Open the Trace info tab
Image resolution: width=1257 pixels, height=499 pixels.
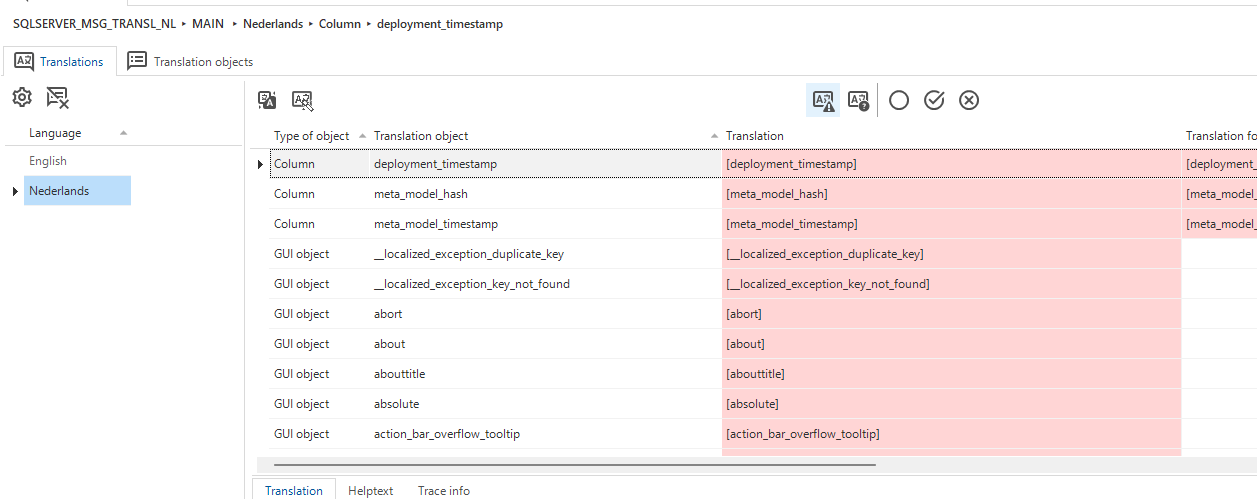(444, 490)
